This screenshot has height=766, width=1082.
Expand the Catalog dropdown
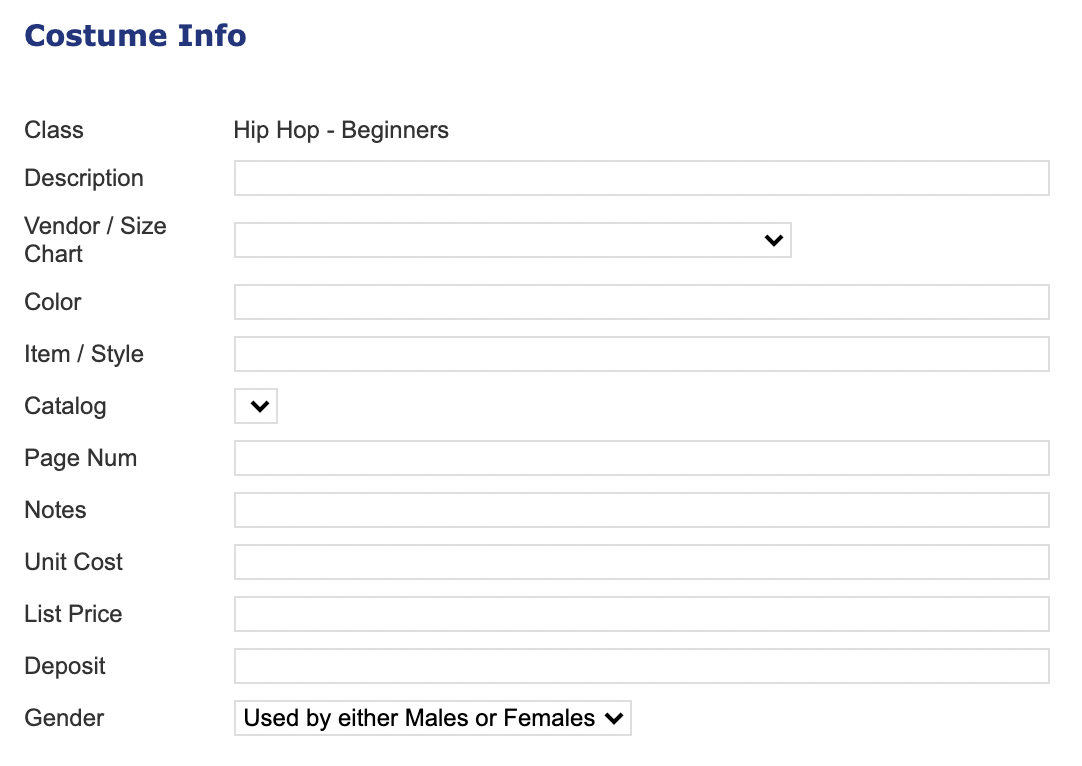click(256, 406)
